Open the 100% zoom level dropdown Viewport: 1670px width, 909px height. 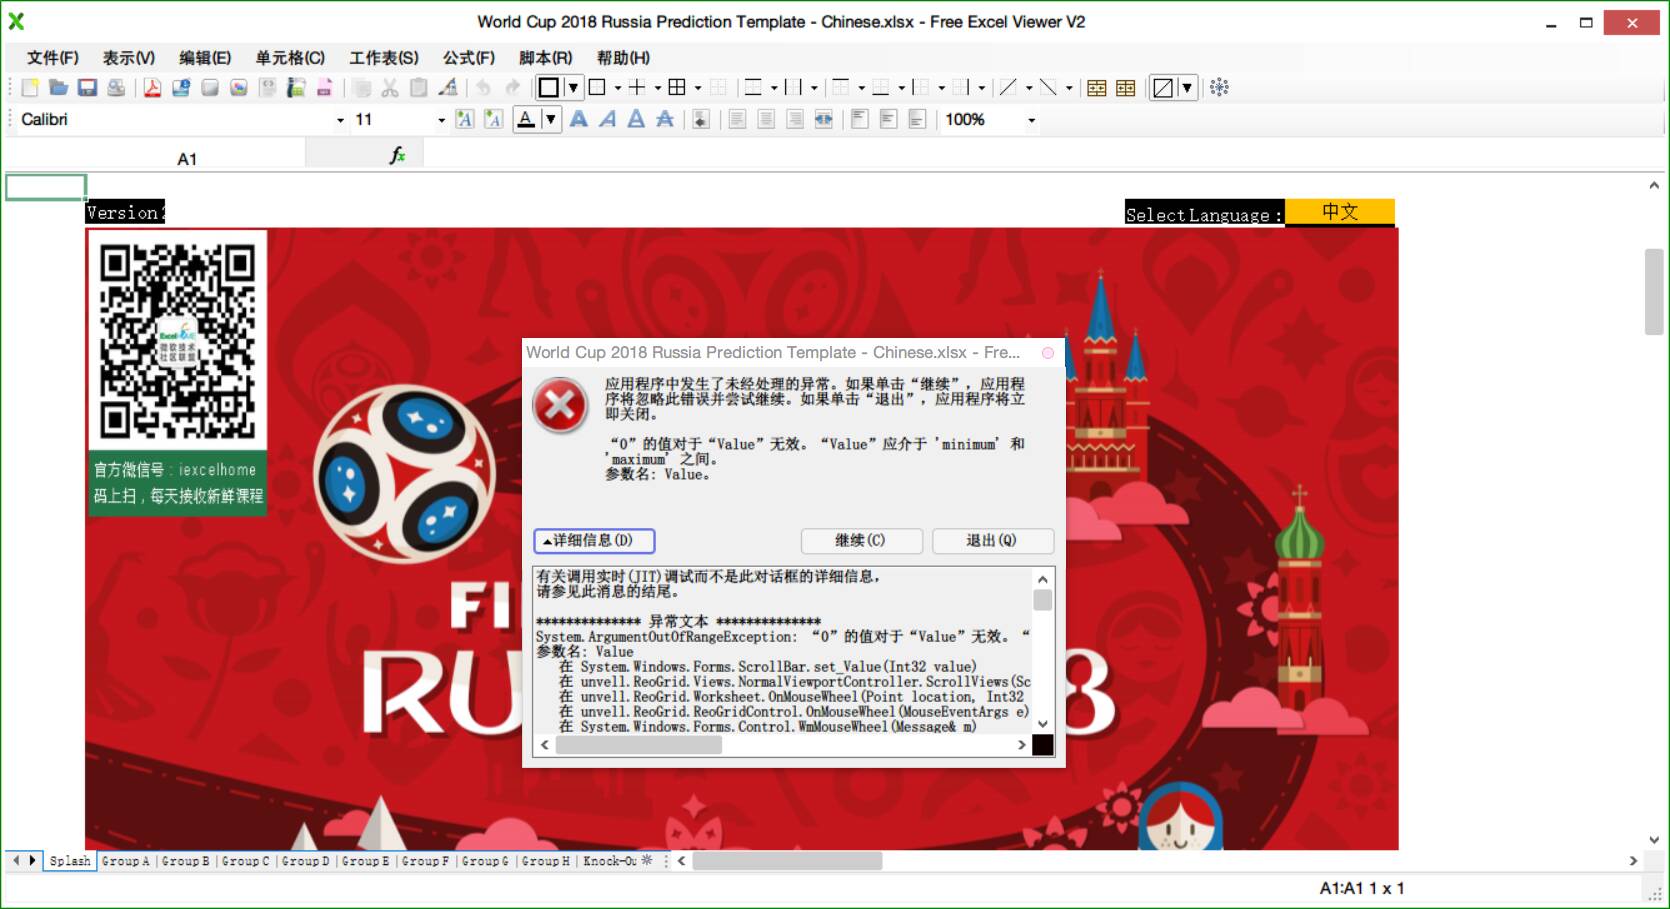pos(1032,120)
